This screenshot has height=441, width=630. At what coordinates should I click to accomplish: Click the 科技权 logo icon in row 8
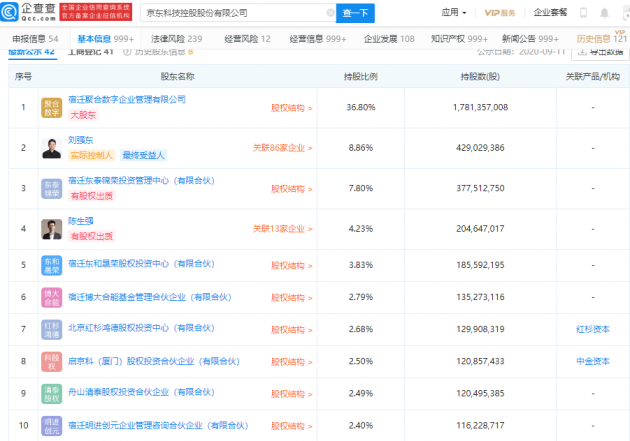click(51, 361)
